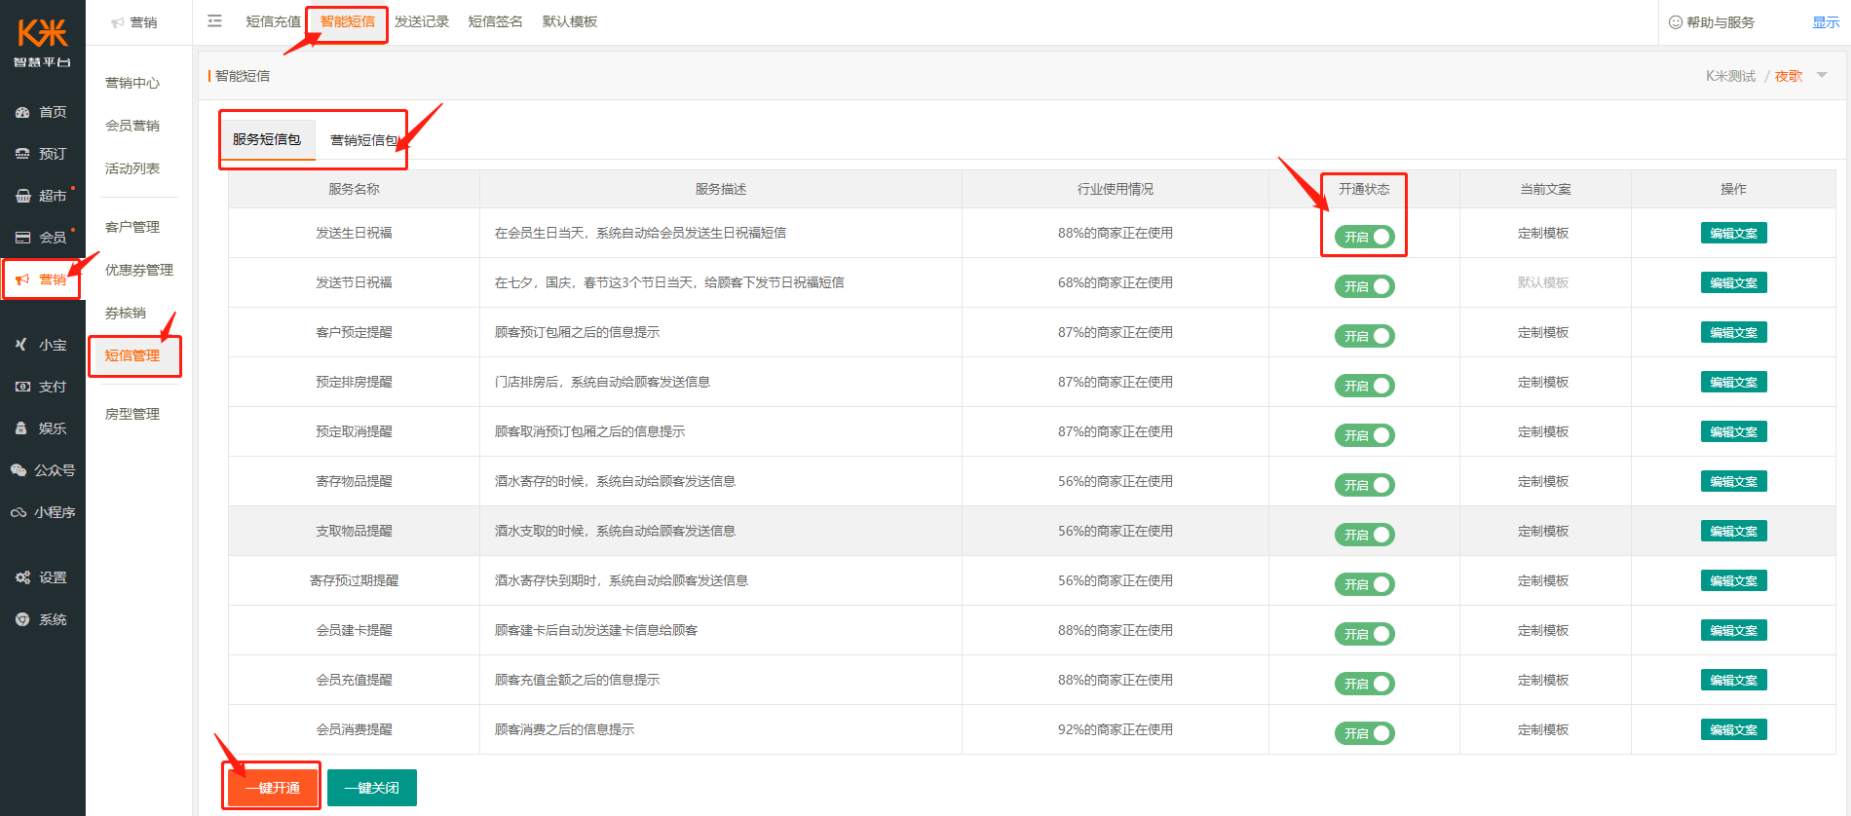Expand the store dropdown arrow beside 夜歌
1851x816 pixels.
(1821, 76)
